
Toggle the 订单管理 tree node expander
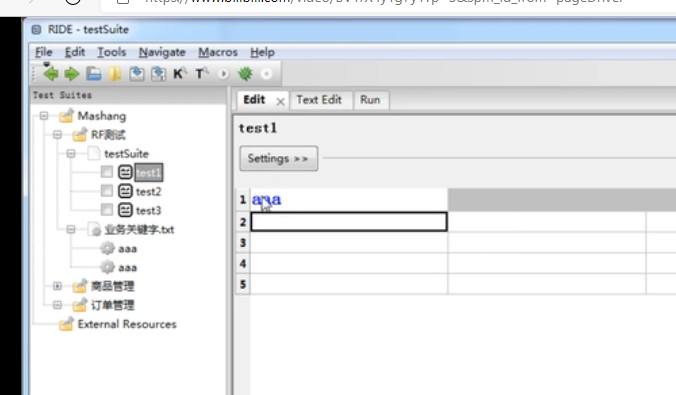click(x=57, y=305)
